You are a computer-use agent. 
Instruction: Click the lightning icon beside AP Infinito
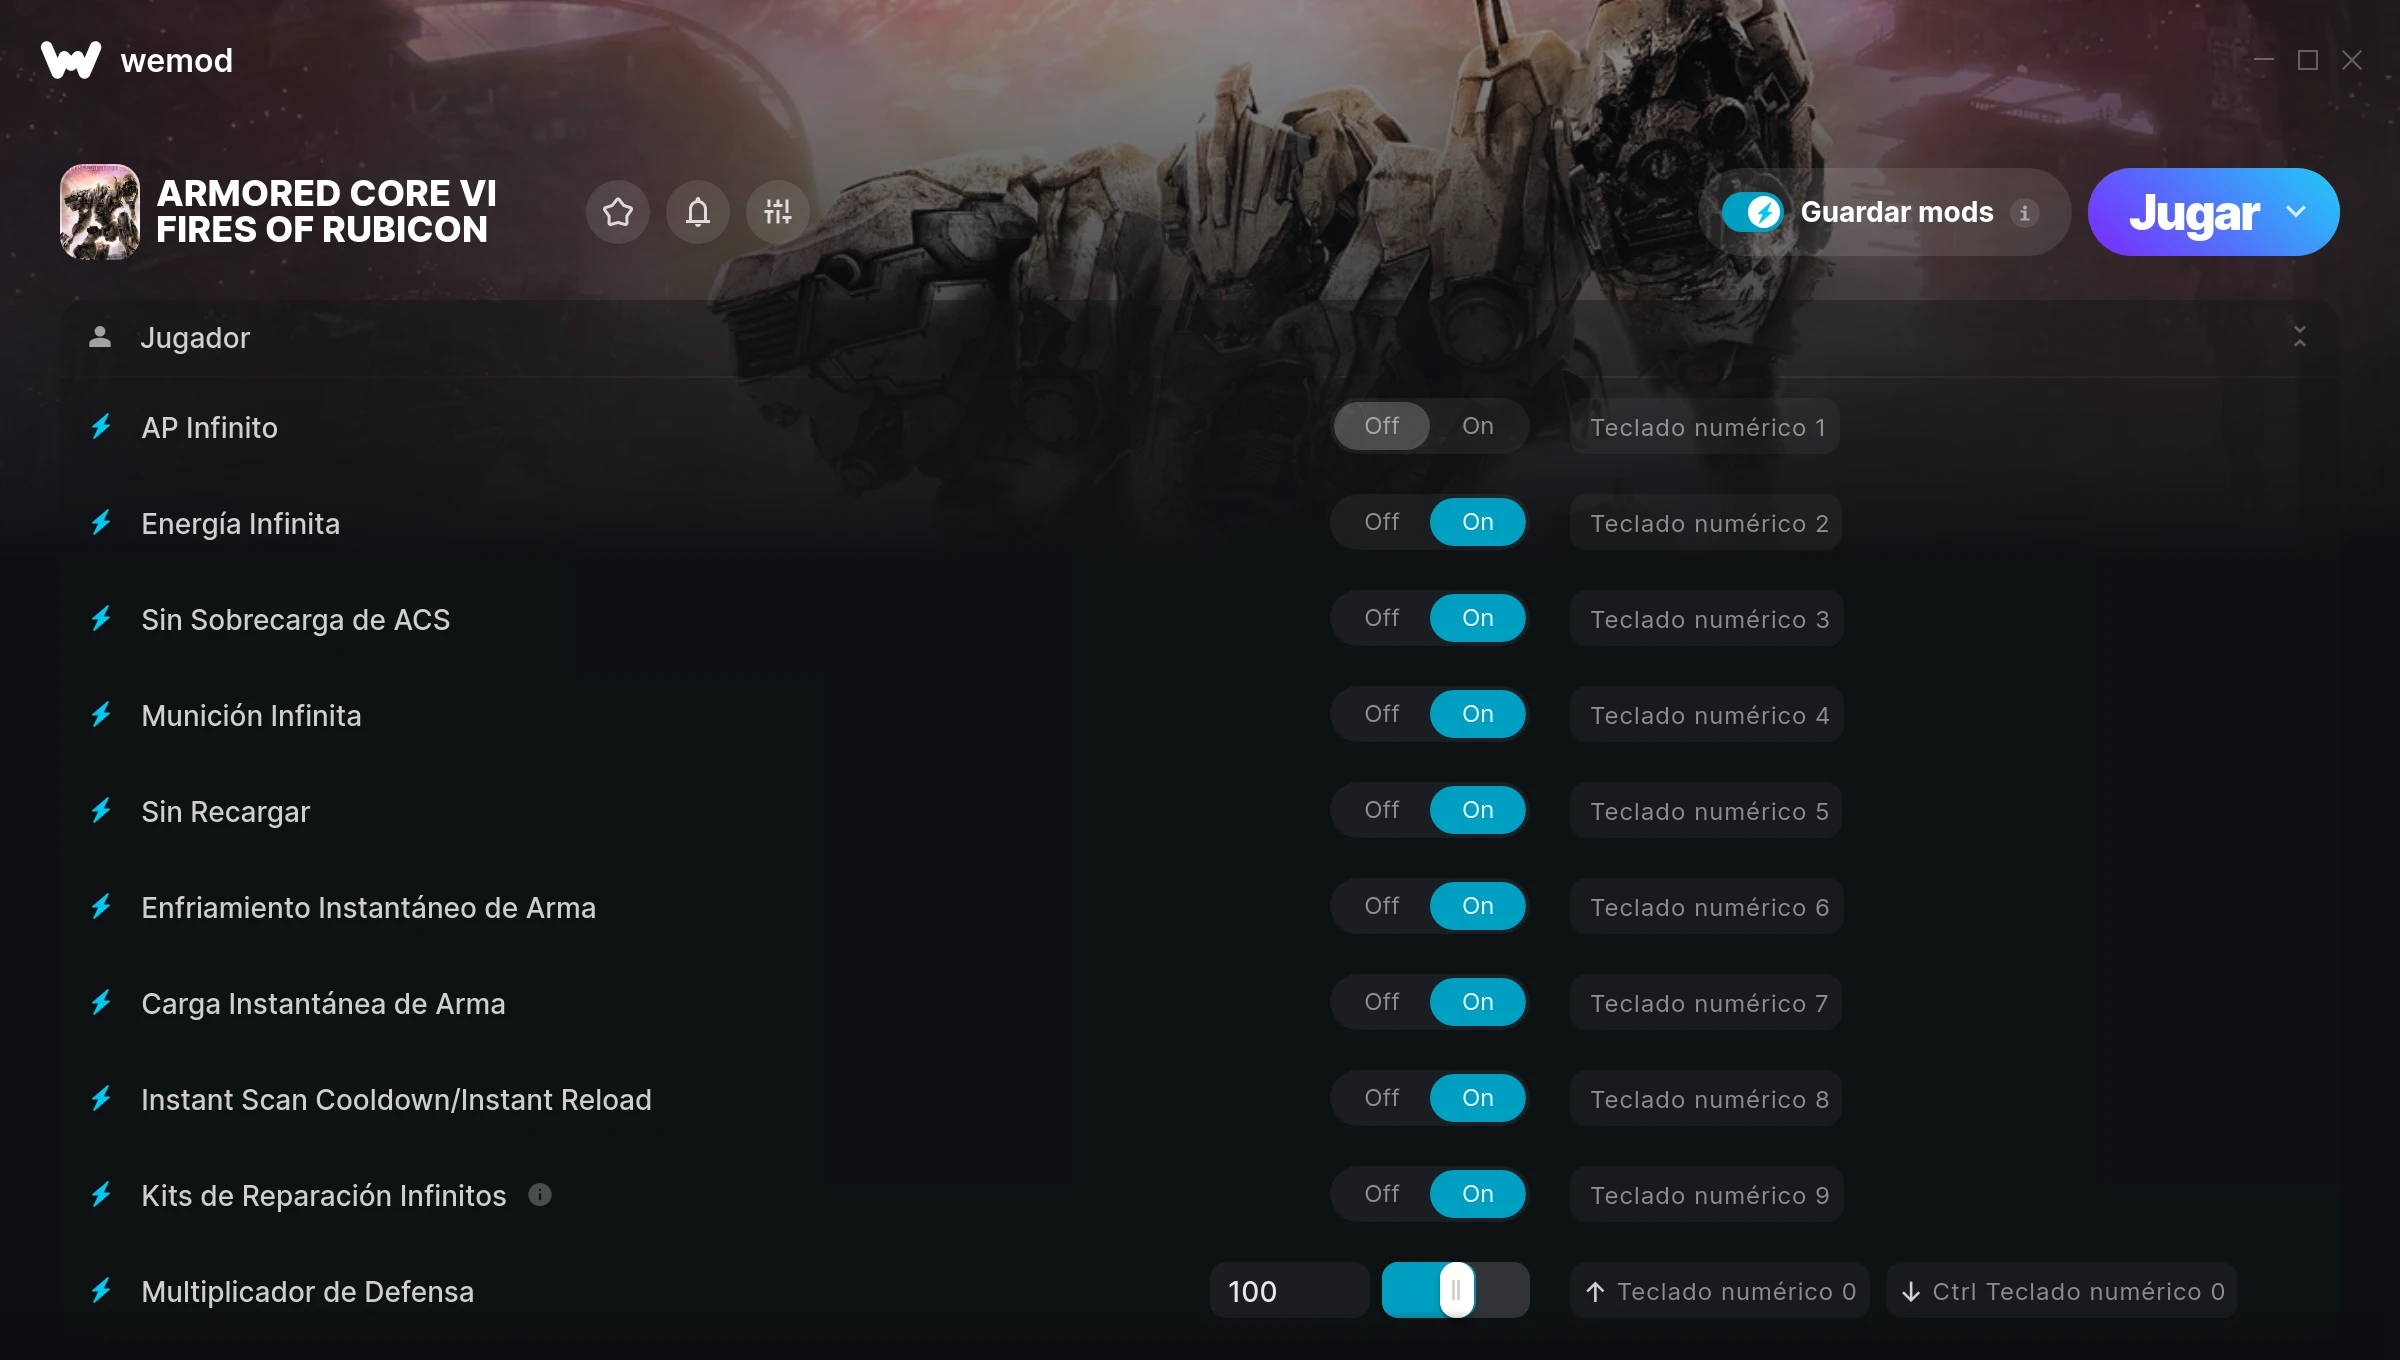[101, 427]
